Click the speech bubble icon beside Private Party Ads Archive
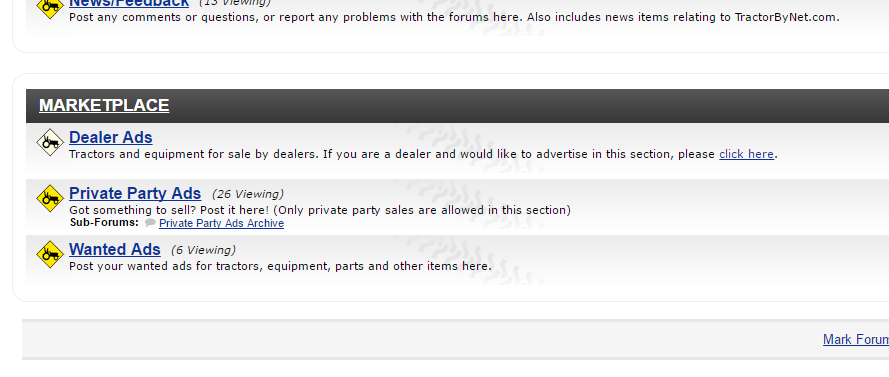Viewport: 889px width, 377px height. coord(150,223)
